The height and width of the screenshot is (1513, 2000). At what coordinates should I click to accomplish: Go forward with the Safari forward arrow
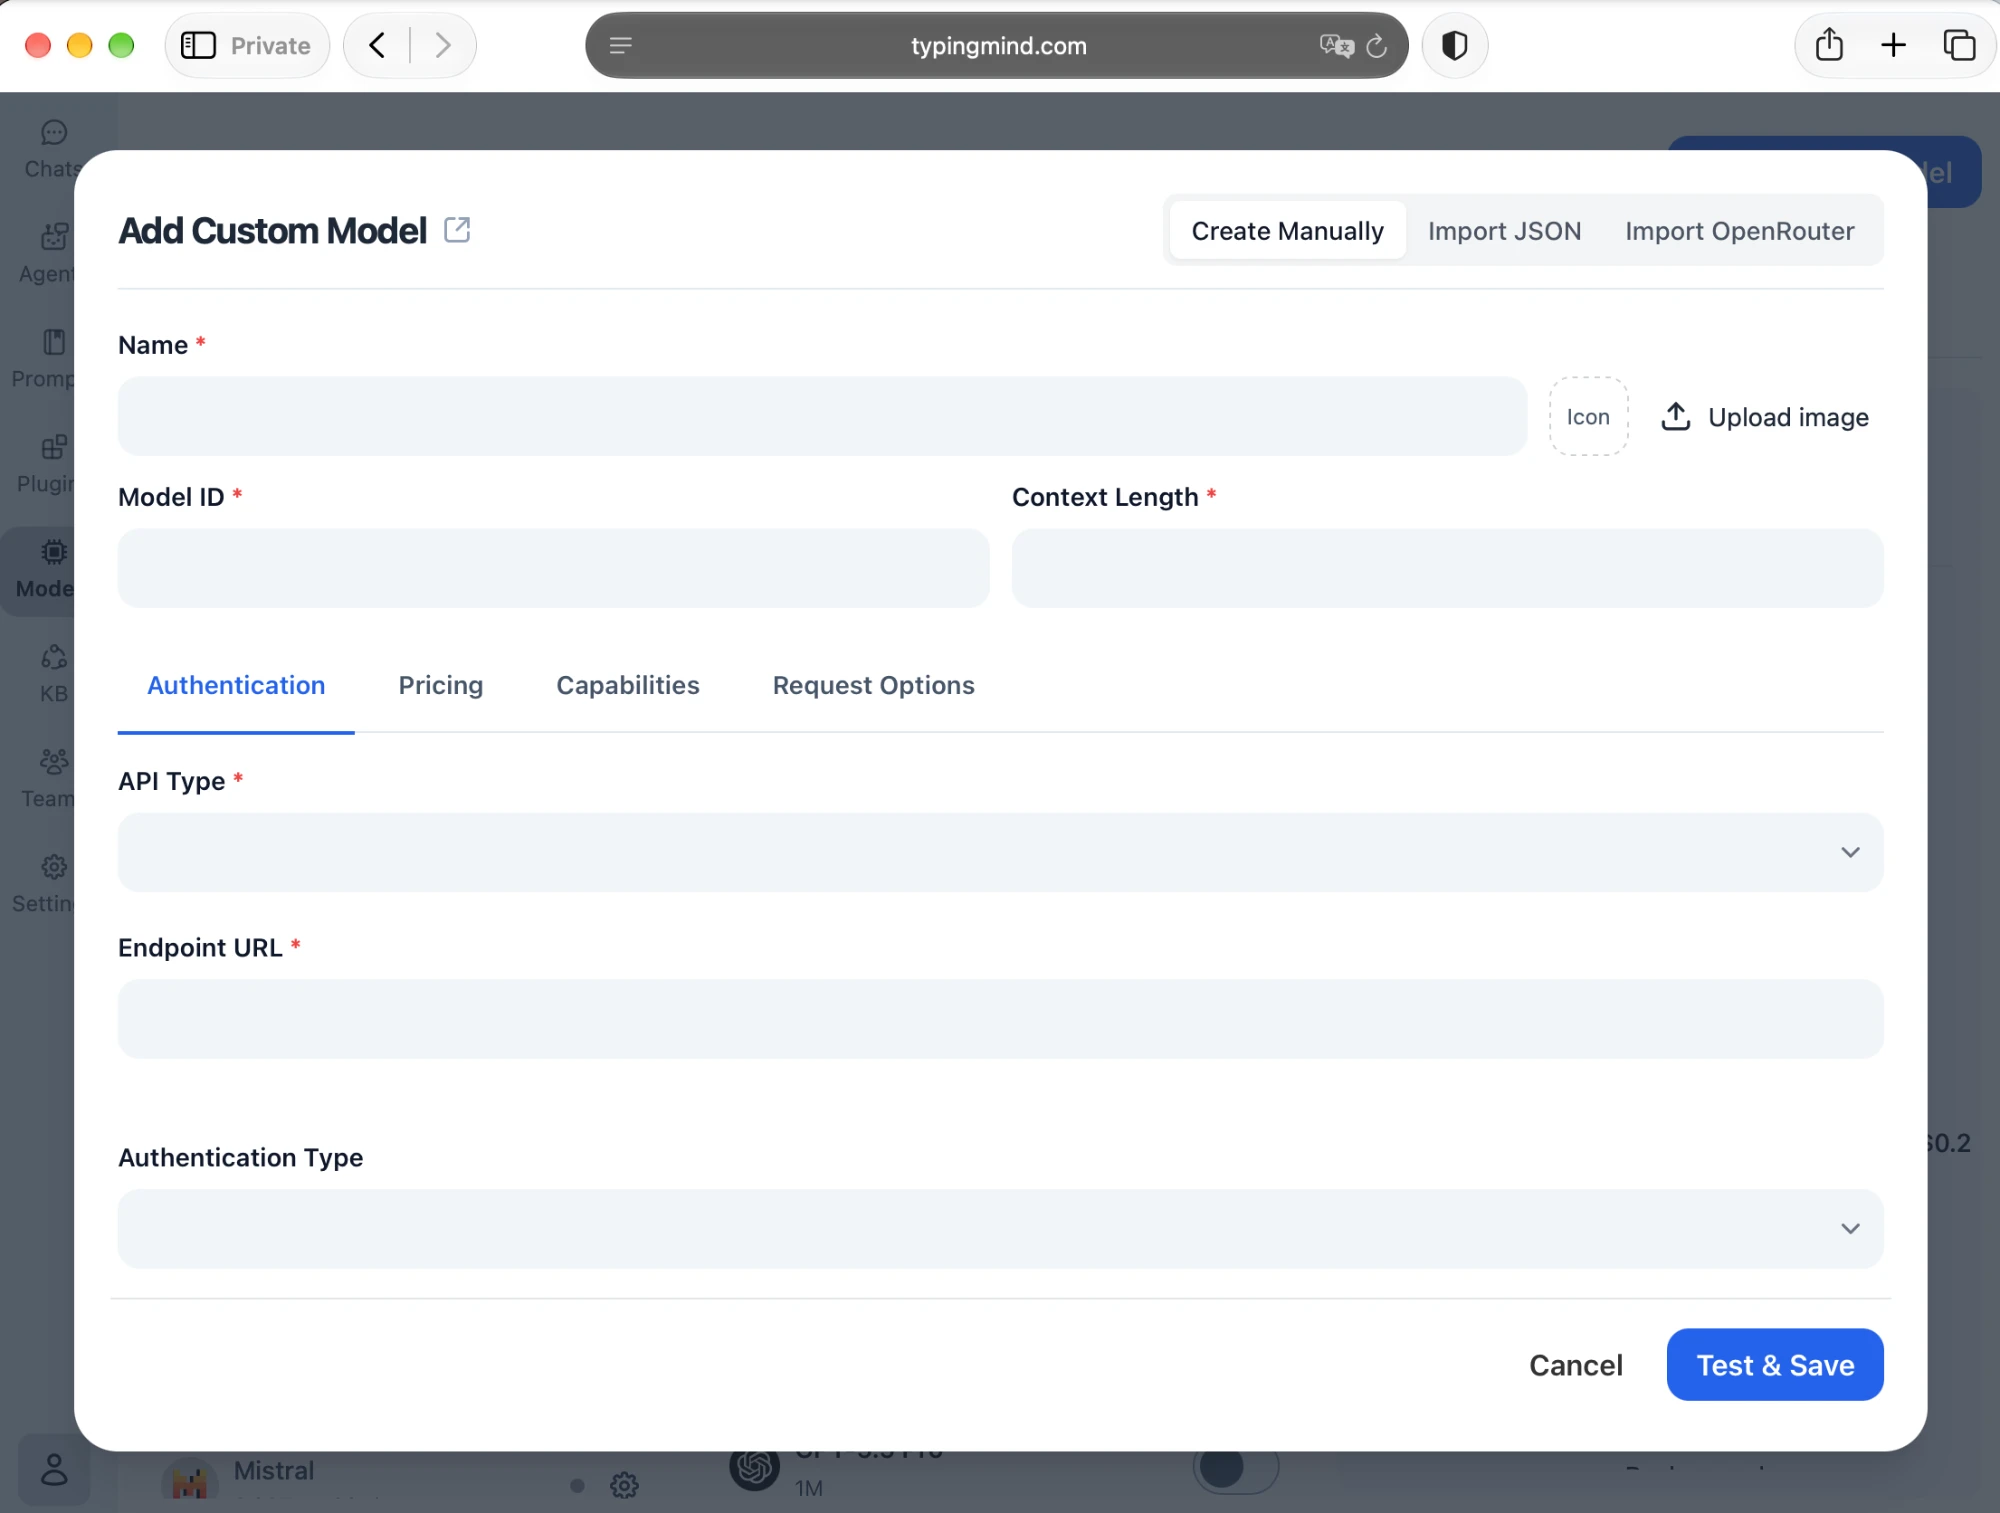click(443, 45)
